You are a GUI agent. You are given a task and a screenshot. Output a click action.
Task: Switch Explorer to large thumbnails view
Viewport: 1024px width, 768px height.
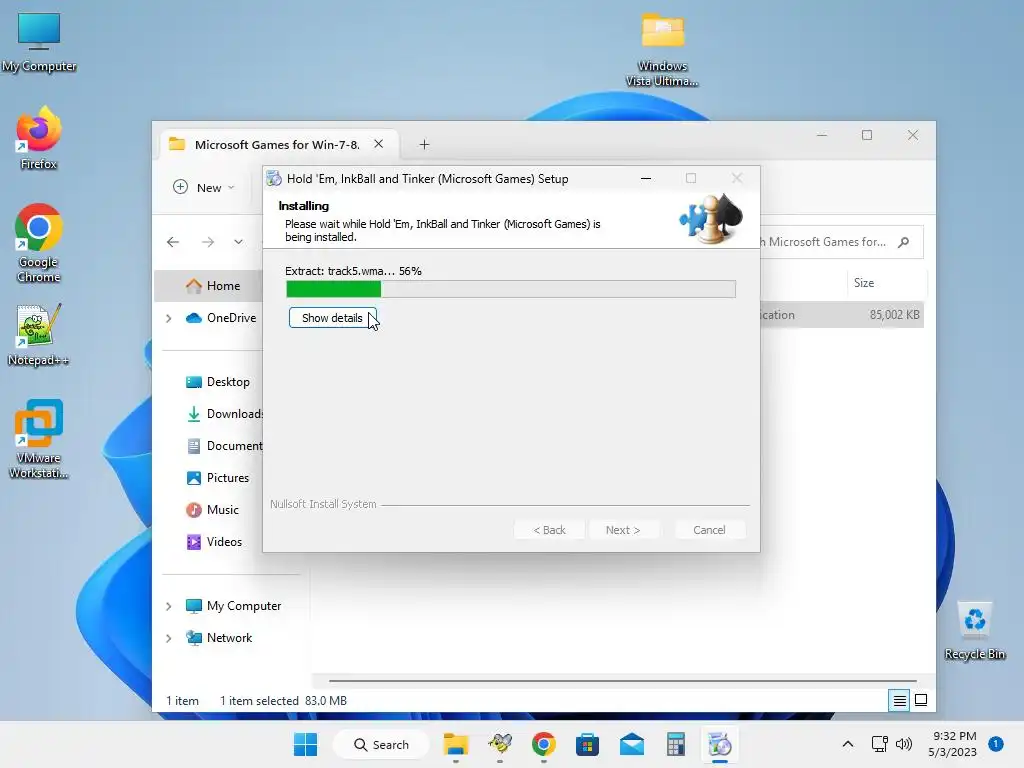(x=921, y=700)
